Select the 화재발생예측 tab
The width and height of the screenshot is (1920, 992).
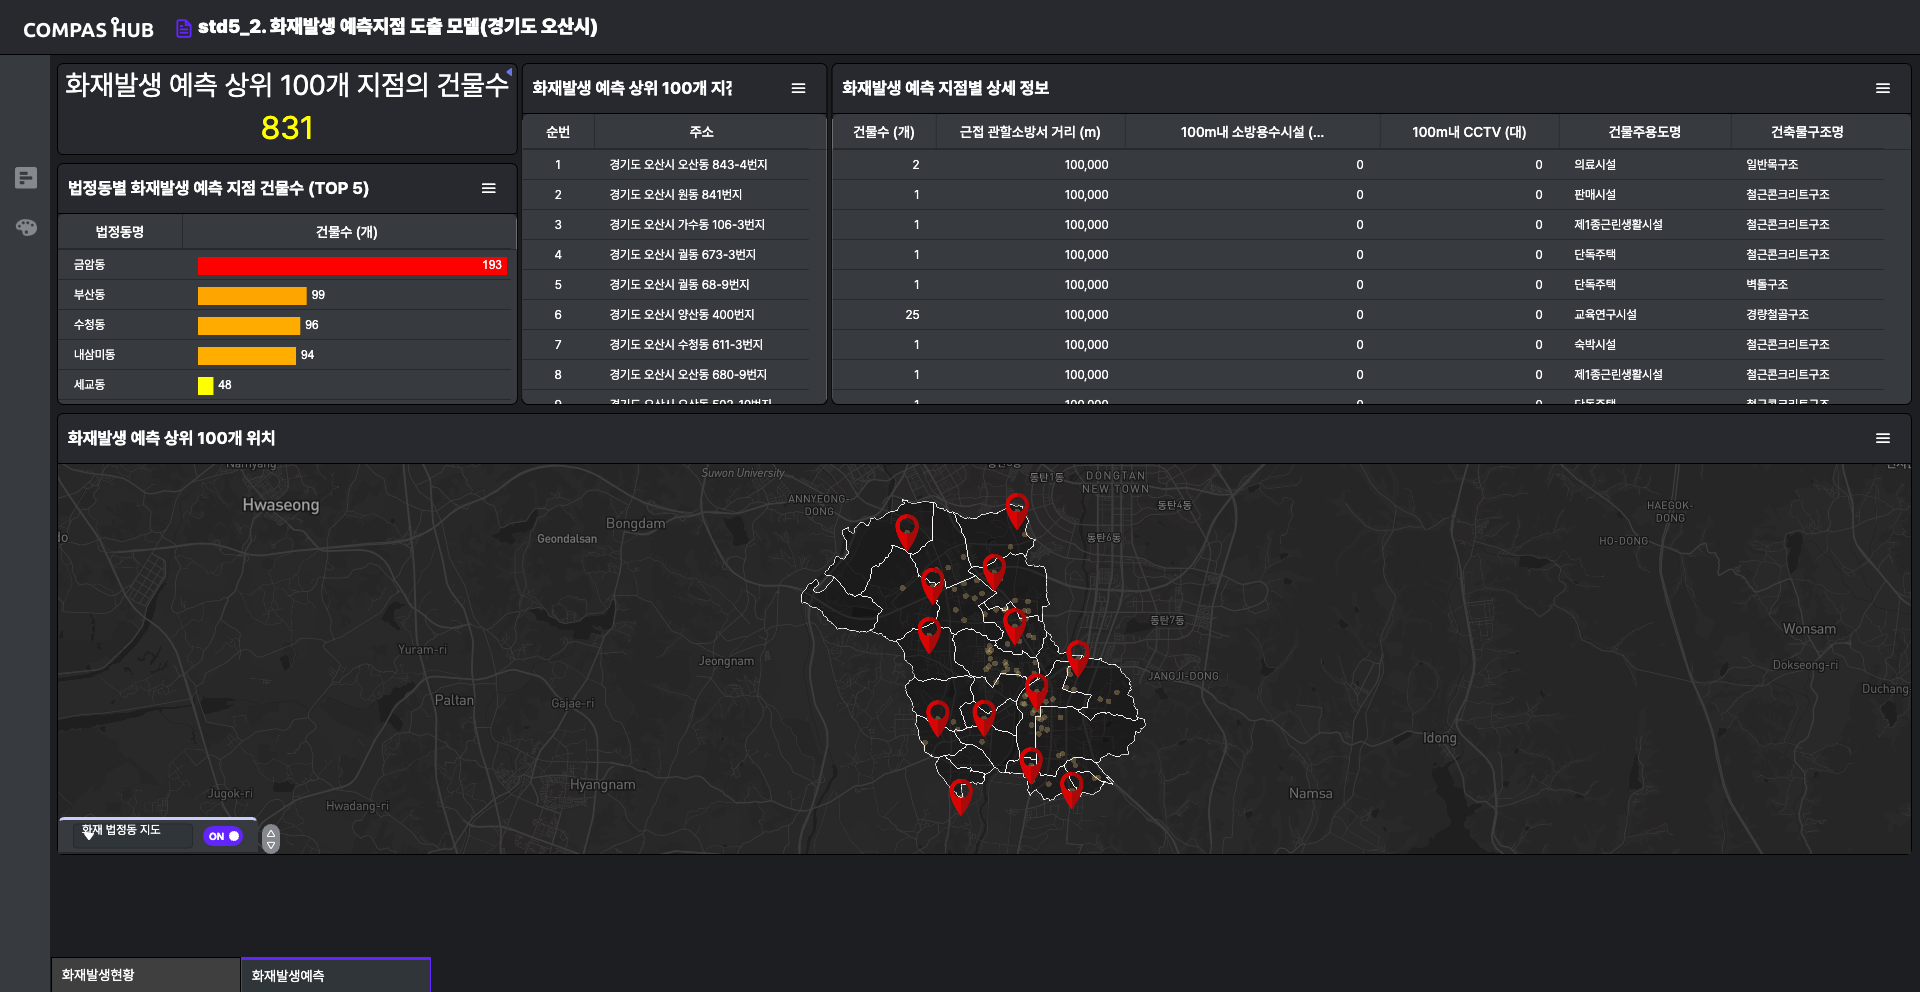pos(336,975)
